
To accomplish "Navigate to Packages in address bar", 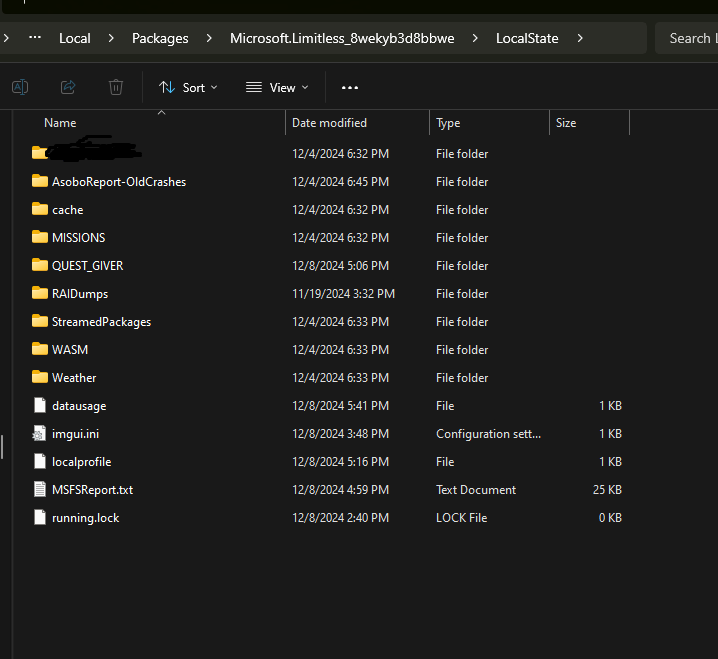I will [x=160, y=39].
